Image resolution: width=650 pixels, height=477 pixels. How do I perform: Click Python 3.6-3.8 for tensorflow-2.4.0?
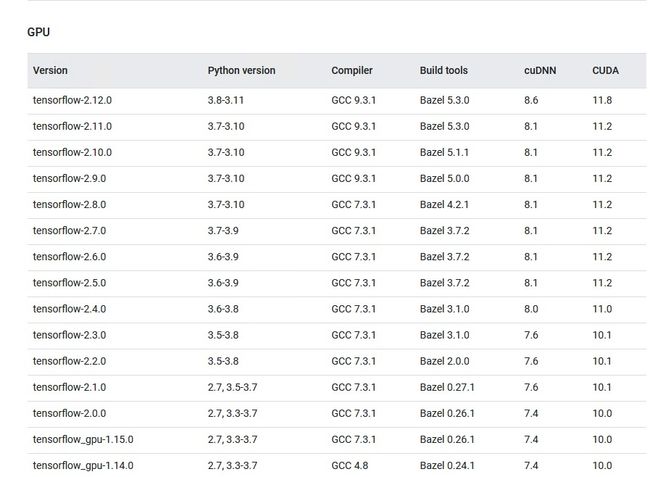(x=223, y=309)
